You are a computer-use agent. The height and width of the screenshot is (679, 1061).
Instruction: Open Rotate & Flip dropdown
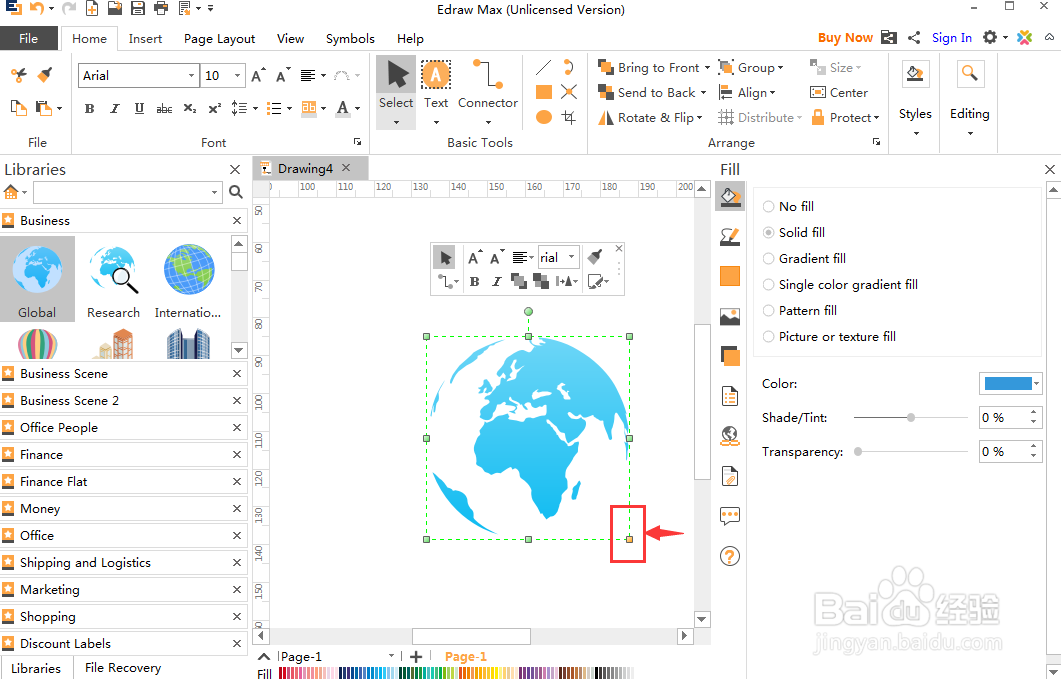click(x=650, y=118)
